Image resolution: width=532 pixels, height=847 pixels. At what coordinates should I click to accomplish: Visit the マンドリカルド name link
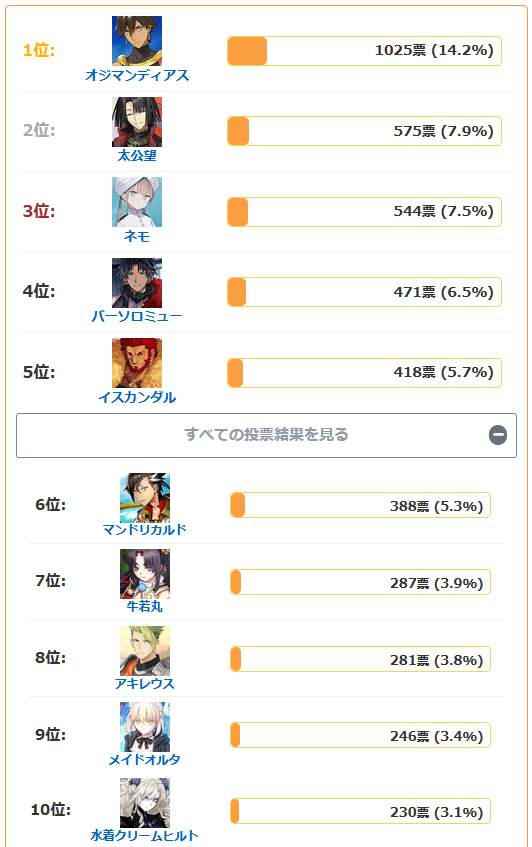pyautogui.click(x=145, y=529)
